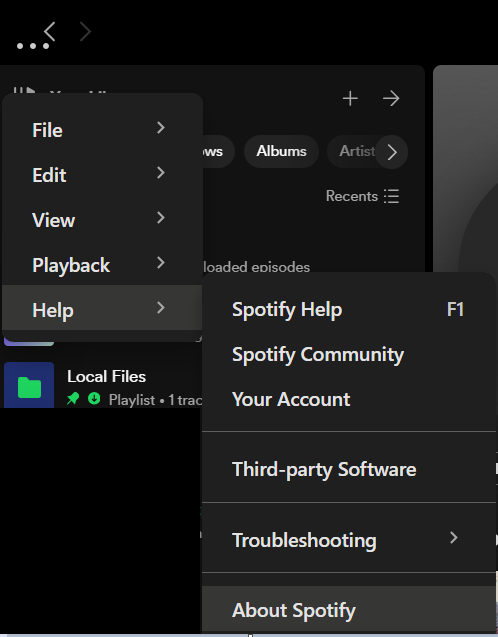Filter library by Albums chip

coord(281,151)
